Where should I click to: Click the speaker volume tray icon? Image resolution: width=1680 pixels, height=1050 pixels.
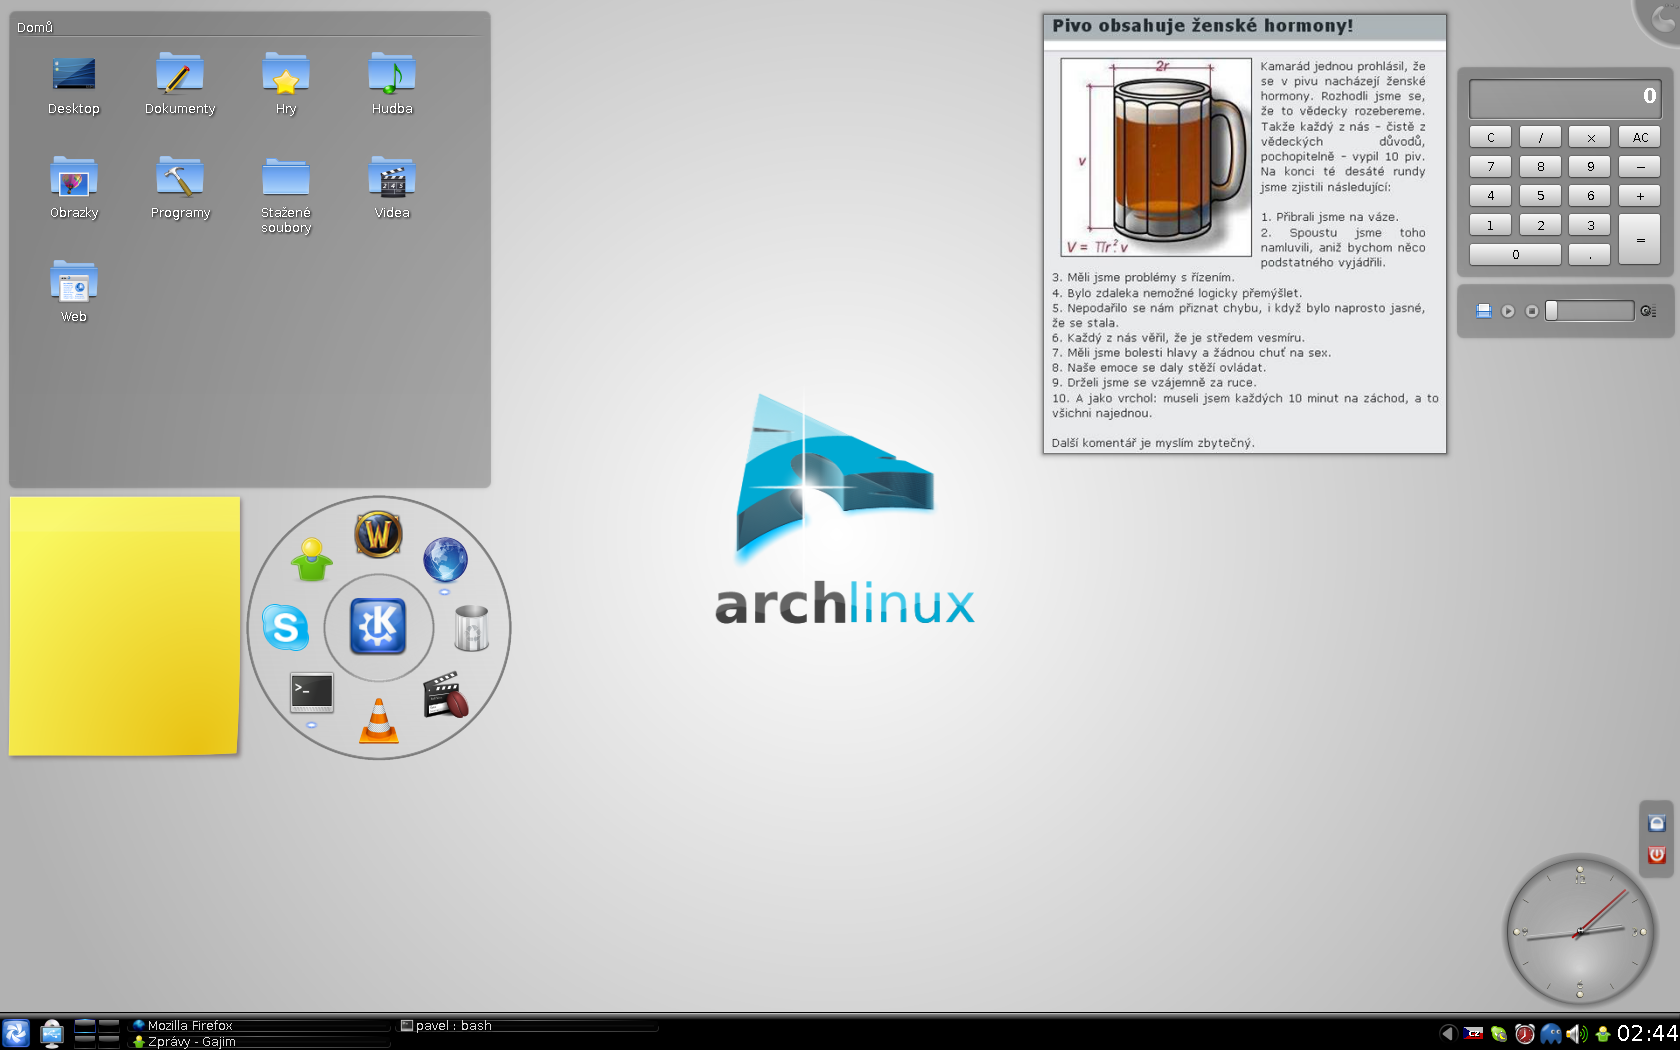point(1576,1034)
